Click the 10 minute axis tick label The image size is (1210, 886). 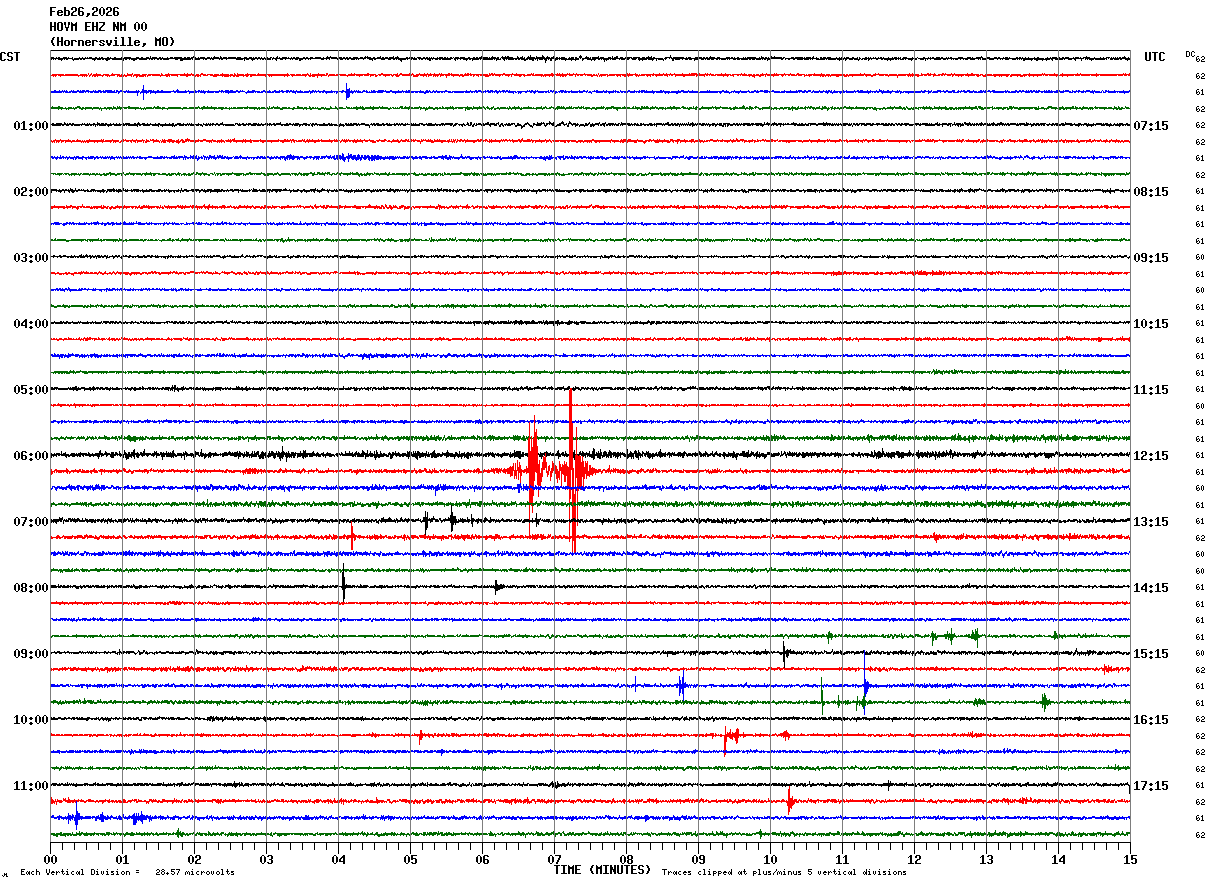coord(770,859)
